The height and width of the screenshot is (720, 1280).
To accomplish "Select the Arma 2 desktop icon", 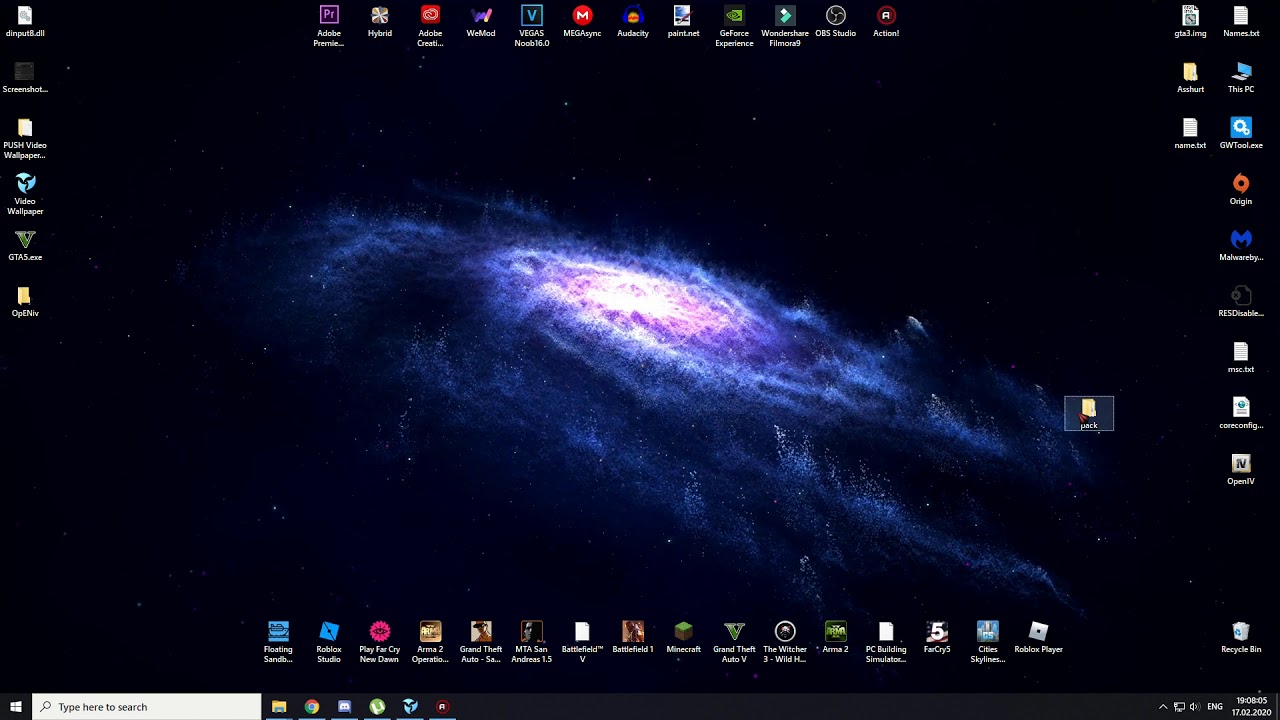I will click(836, 638).
